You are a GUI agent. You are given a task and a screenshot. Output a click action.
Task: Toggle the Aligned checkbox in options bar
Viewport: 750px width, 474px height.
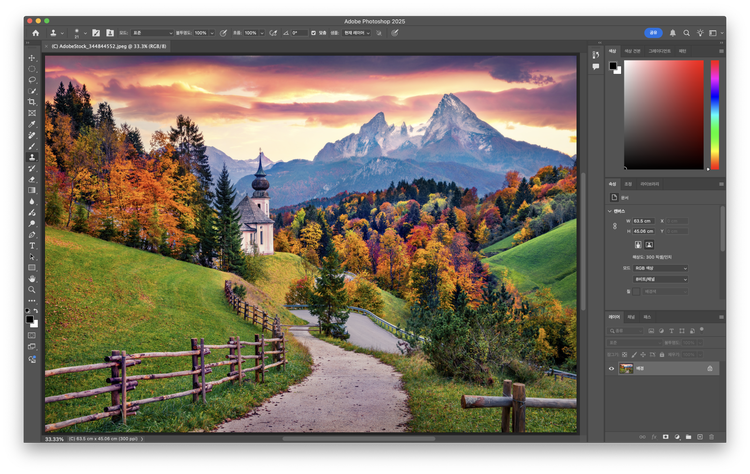point(313,33)
